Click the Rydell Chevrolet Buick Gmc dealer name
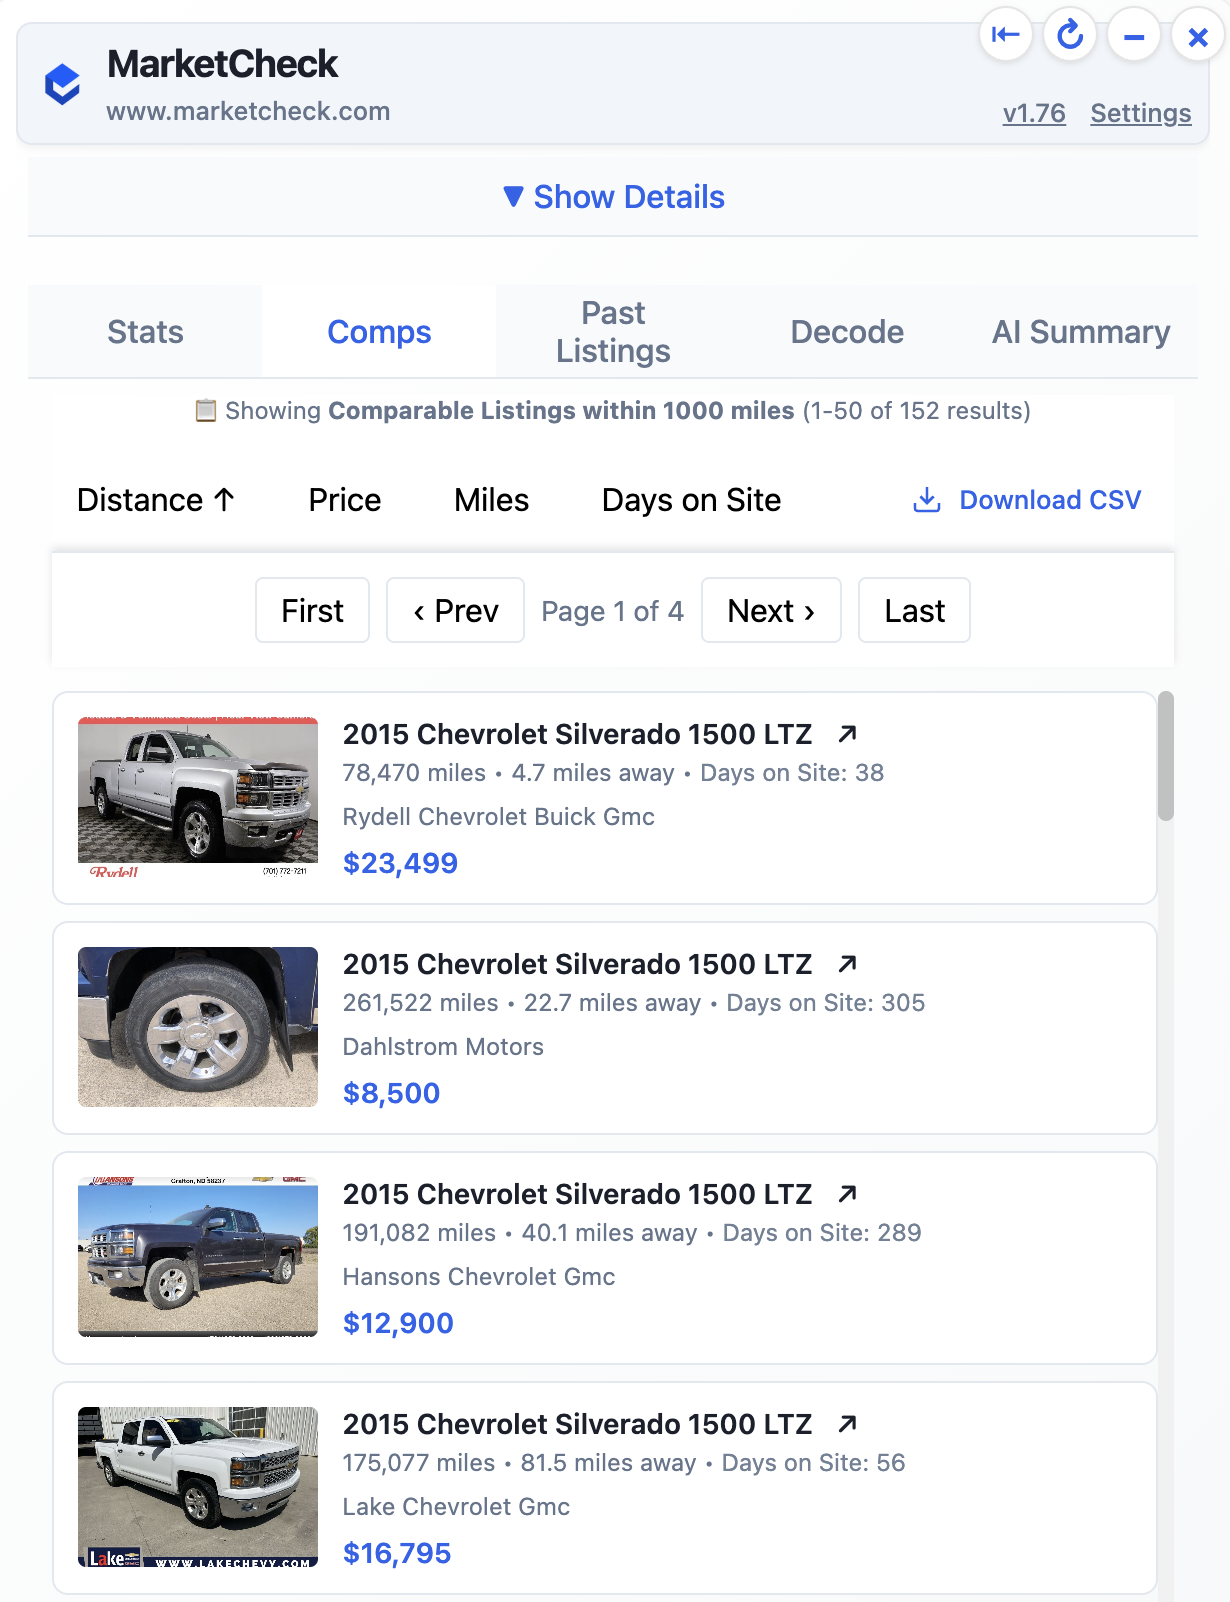 pos(499,817)
